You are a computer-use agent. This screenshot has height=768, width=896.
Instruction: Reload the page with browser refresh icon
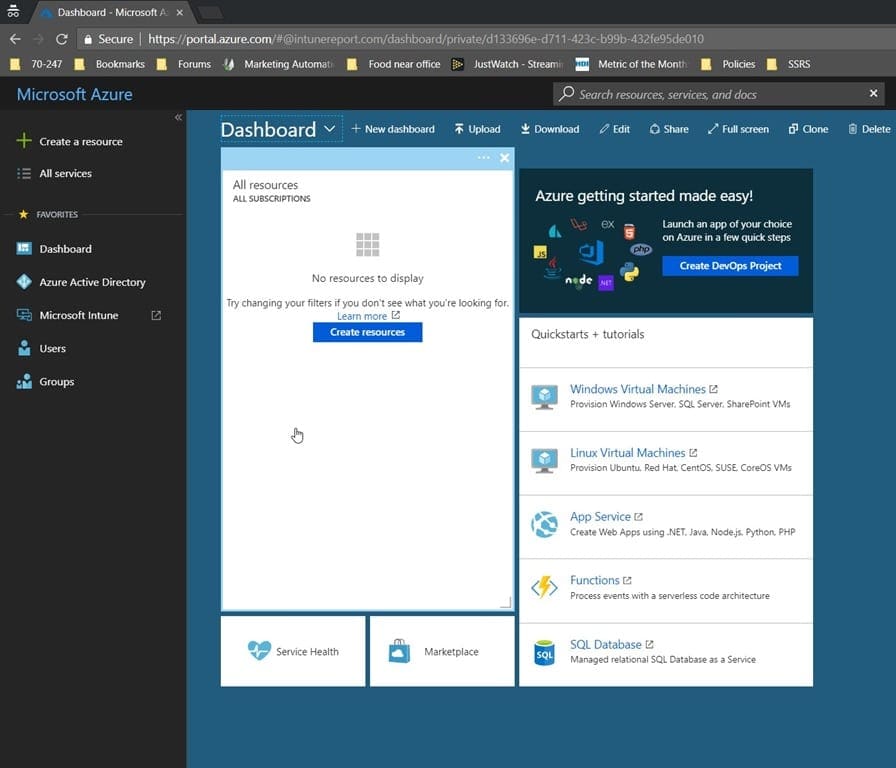coord(62,39)
